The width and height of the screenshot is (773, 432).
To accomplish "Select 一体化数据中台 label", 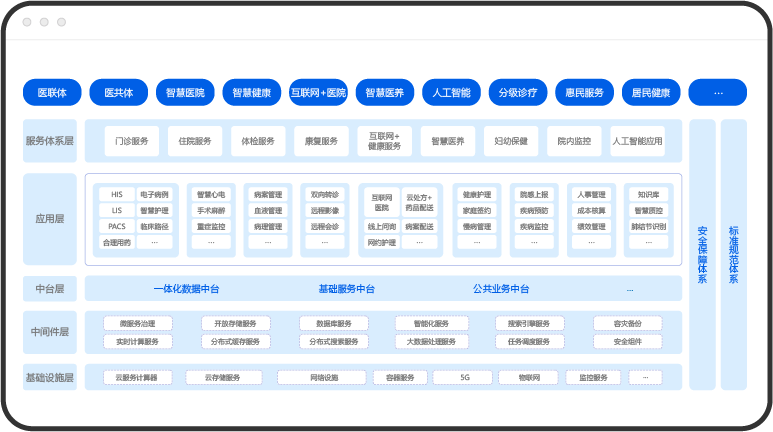I will pyautogui.click(x=186, y=289).
